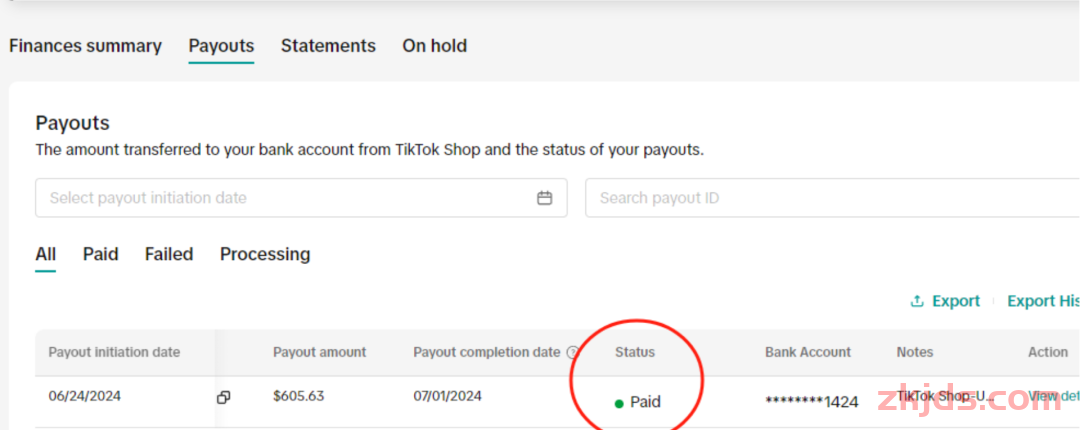The width and height of the screenshot is (1080, 430).
Task: Switch to the Statements tab
Action: (329, 46)
